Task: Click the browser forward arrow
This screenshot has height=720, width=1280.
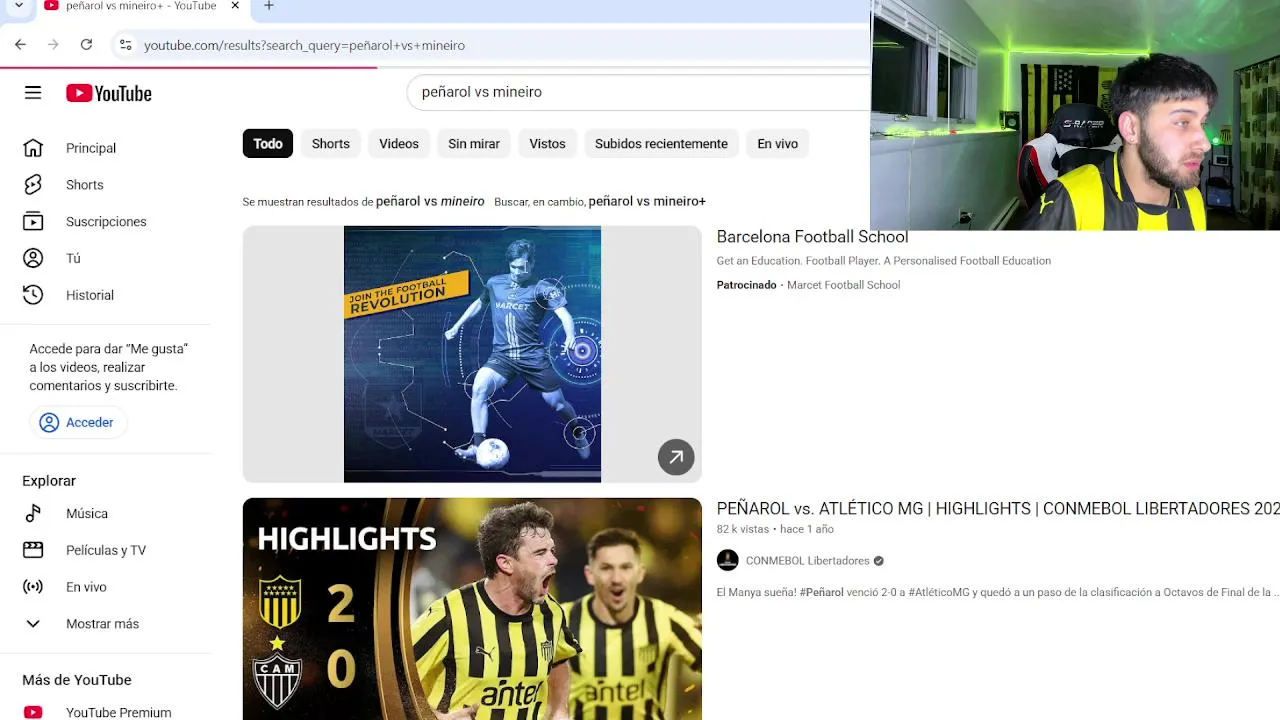Action: point(53,45)
